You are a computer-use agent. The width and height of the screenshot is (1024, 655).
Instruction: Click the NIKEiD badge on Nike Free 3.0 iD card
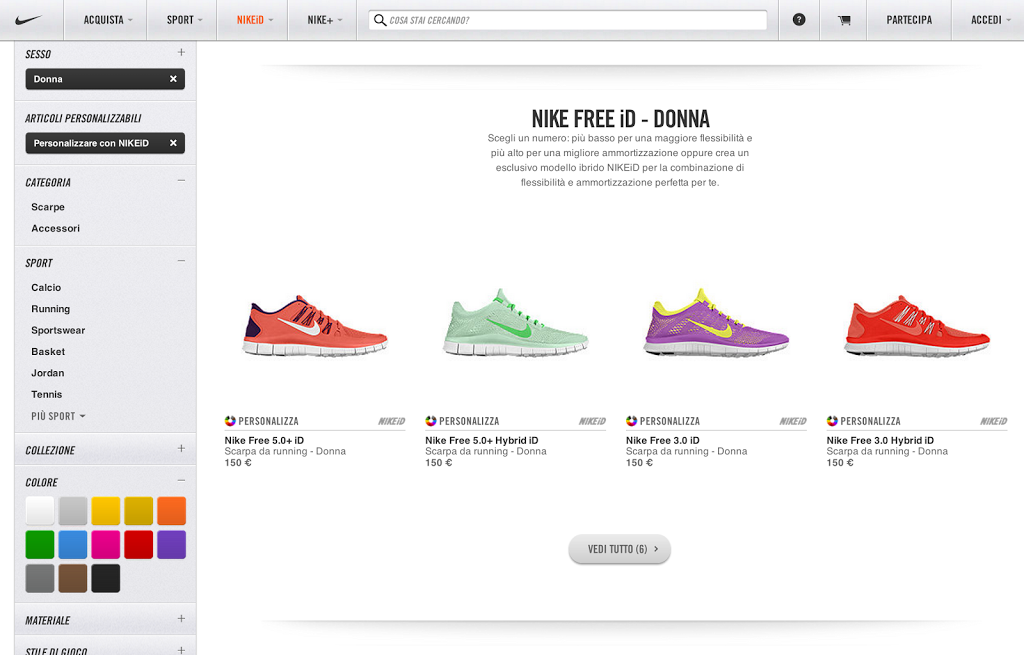[x=793, y=421]
